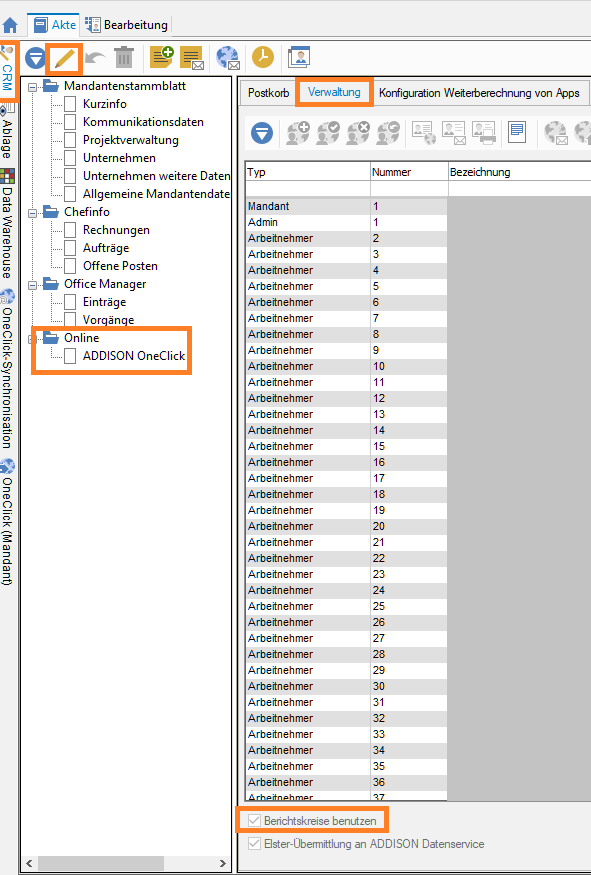Select Kommunikationsdaten in the tree
The width and height of the screenshot is (591, 875).
[x=143, y=122]
